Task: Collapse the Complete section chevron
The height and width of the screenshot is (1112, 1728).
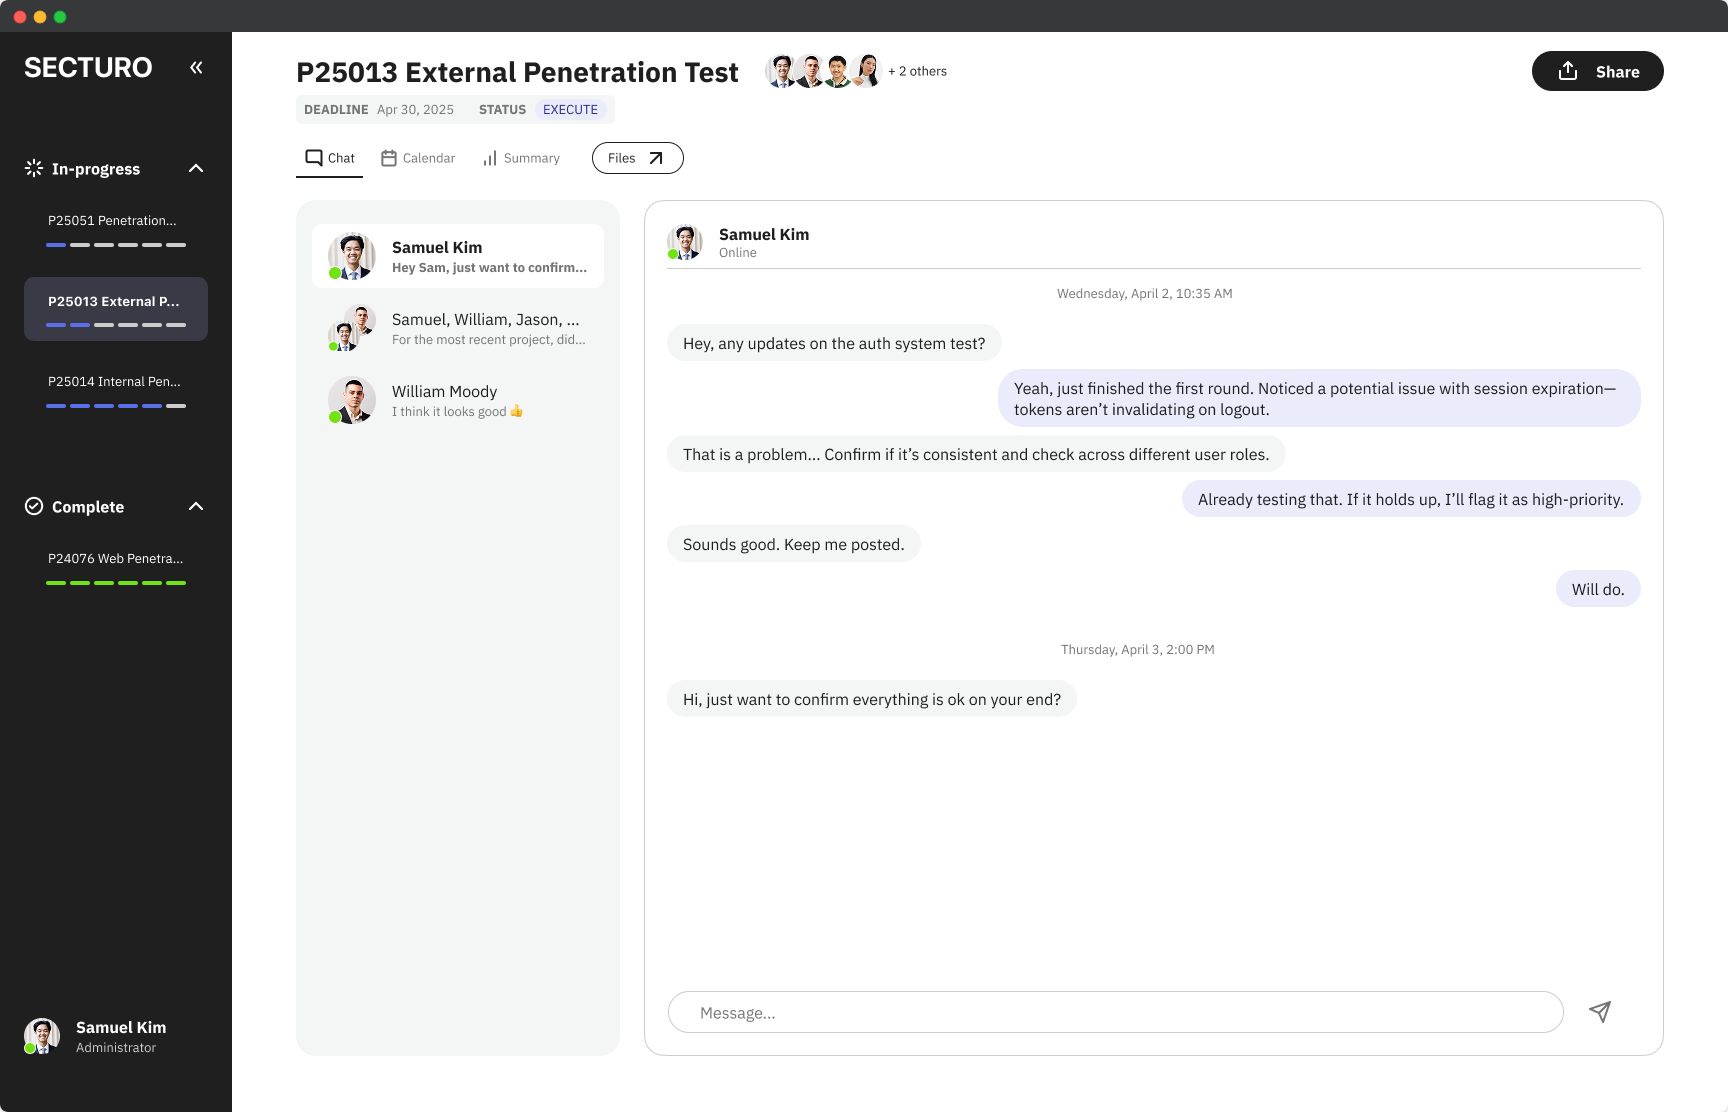Action: coord(196,506)
